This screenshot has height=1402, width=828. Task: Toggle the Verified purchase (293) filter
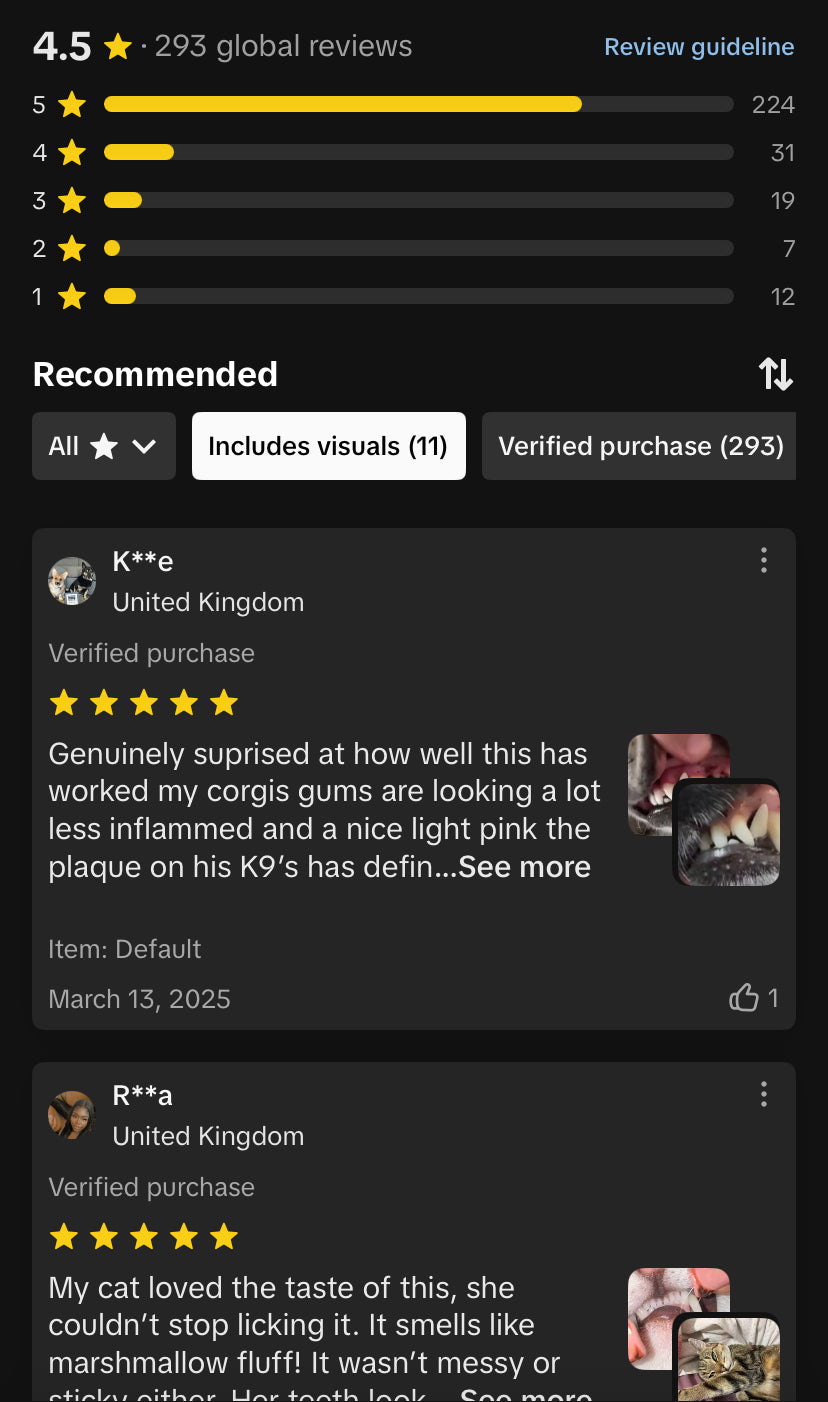[639, 446]
